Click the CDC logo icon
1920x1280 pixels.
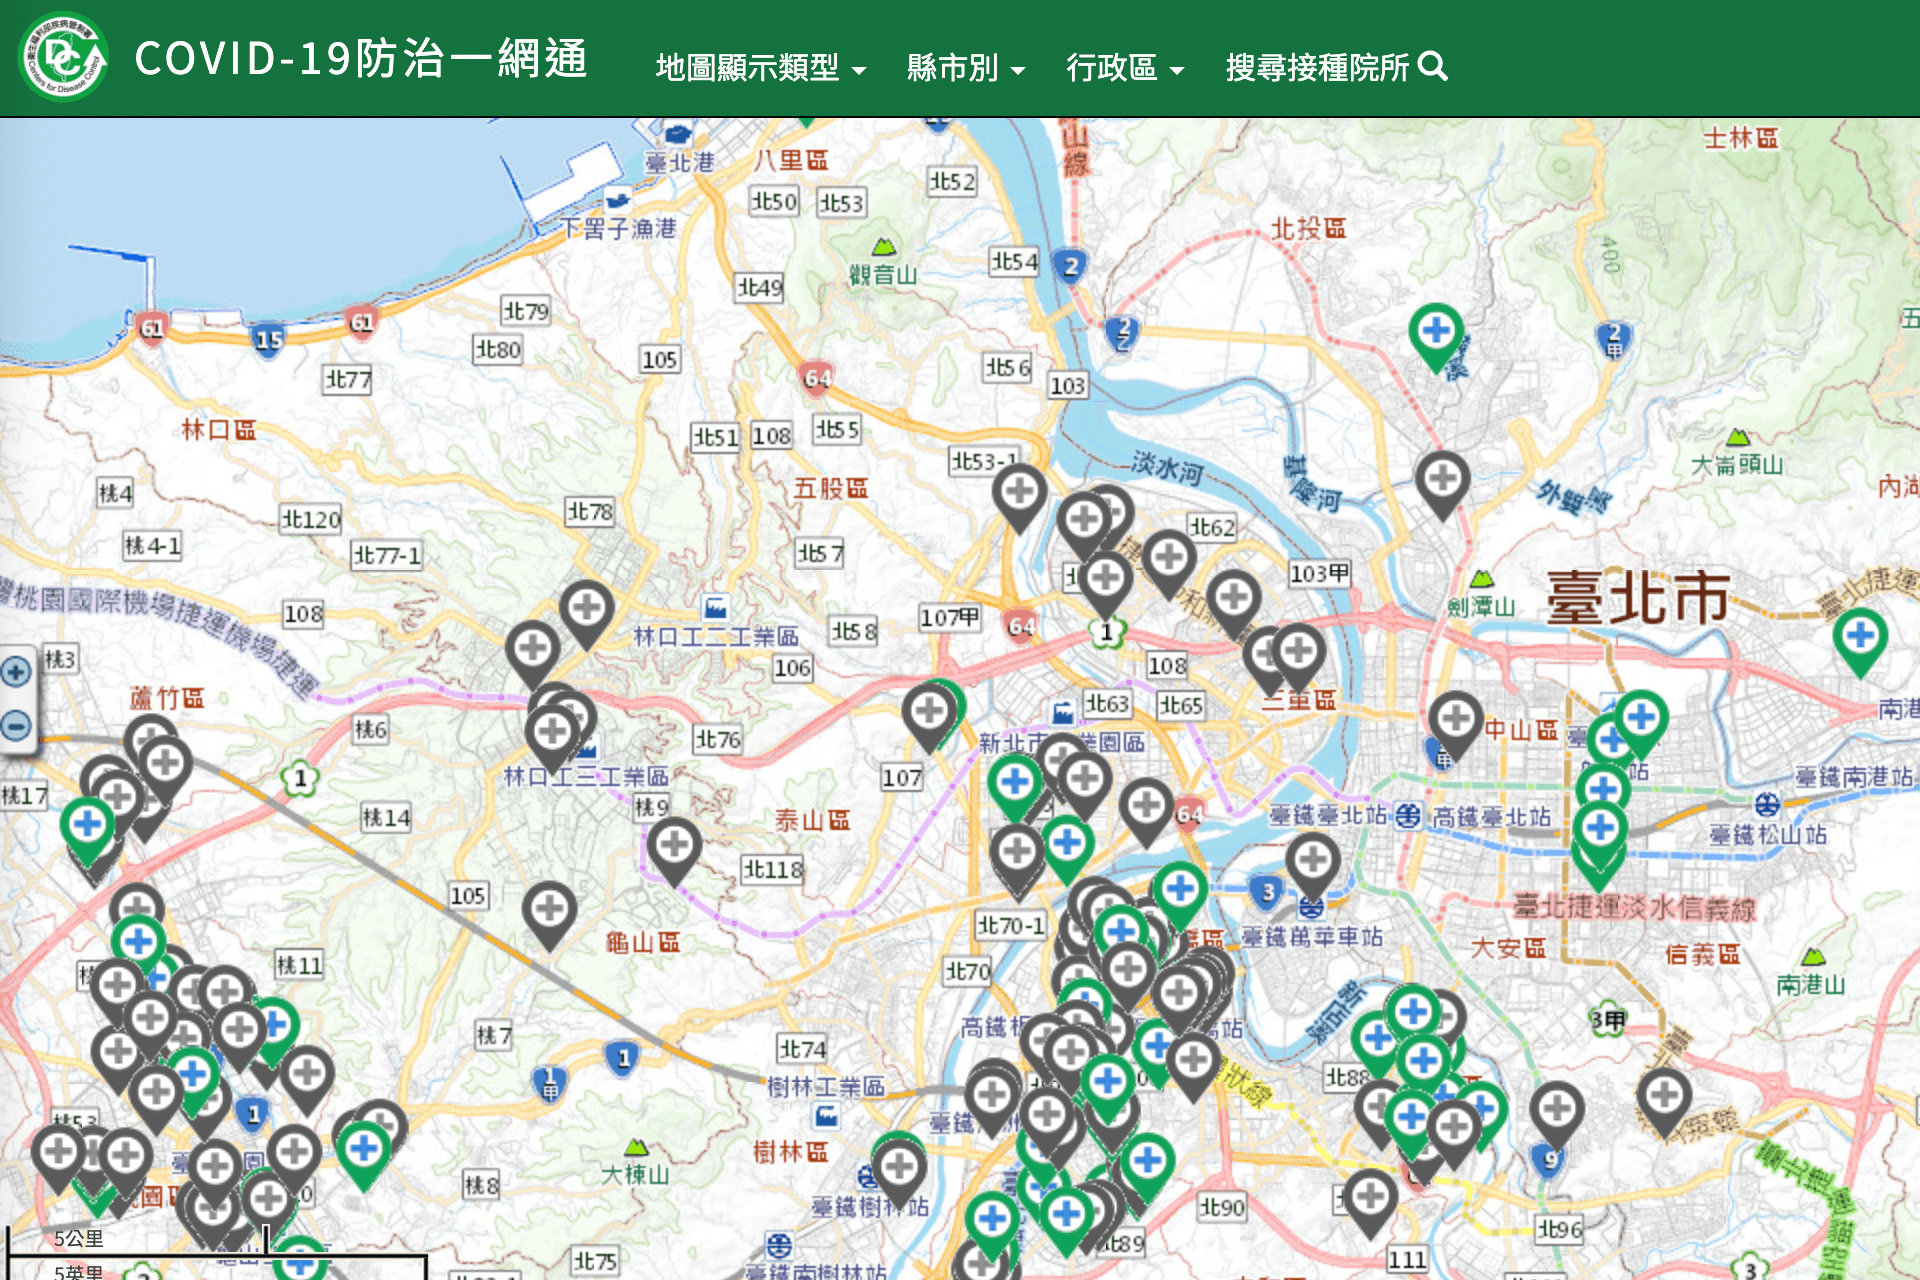(x=63, y=58)
